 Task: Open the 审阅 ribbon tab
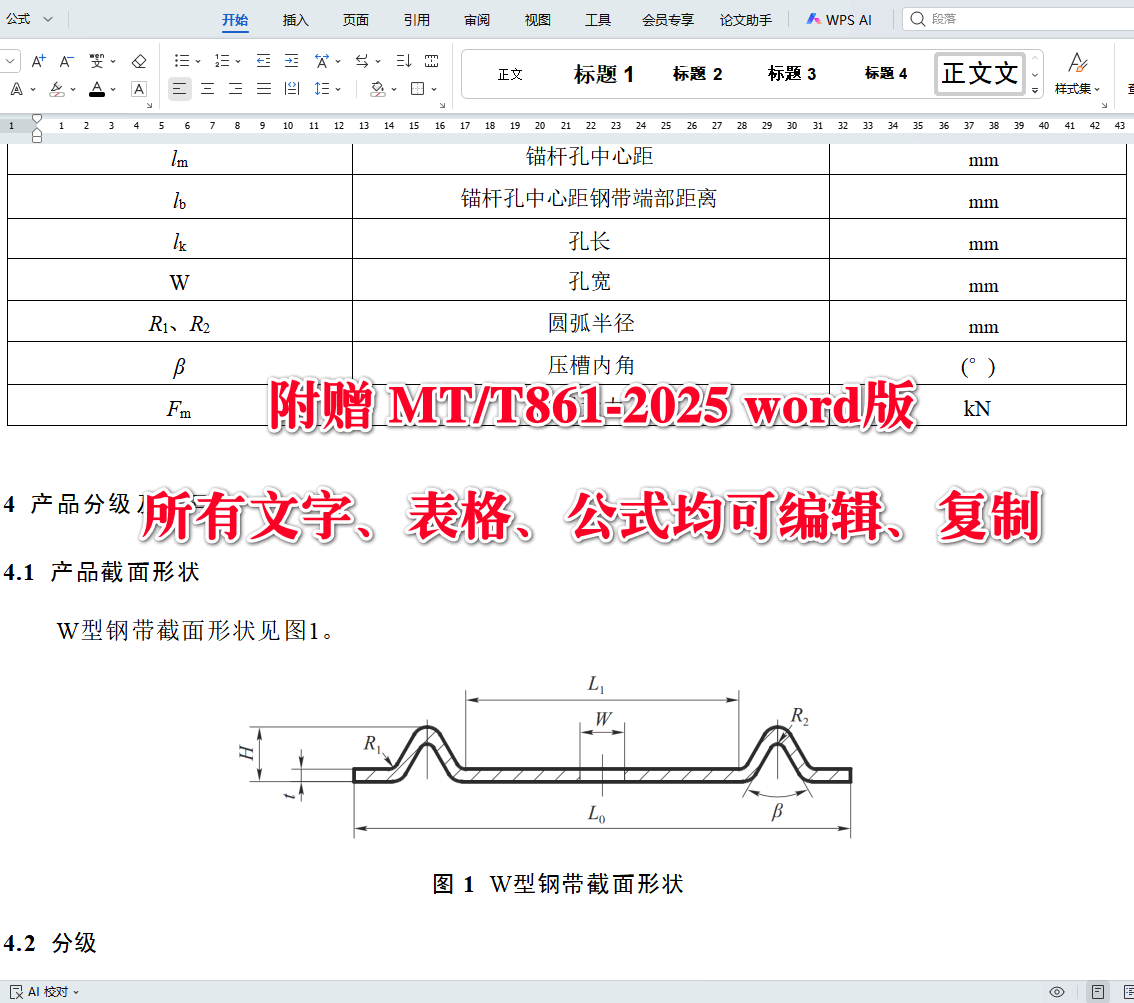point(477,20)
